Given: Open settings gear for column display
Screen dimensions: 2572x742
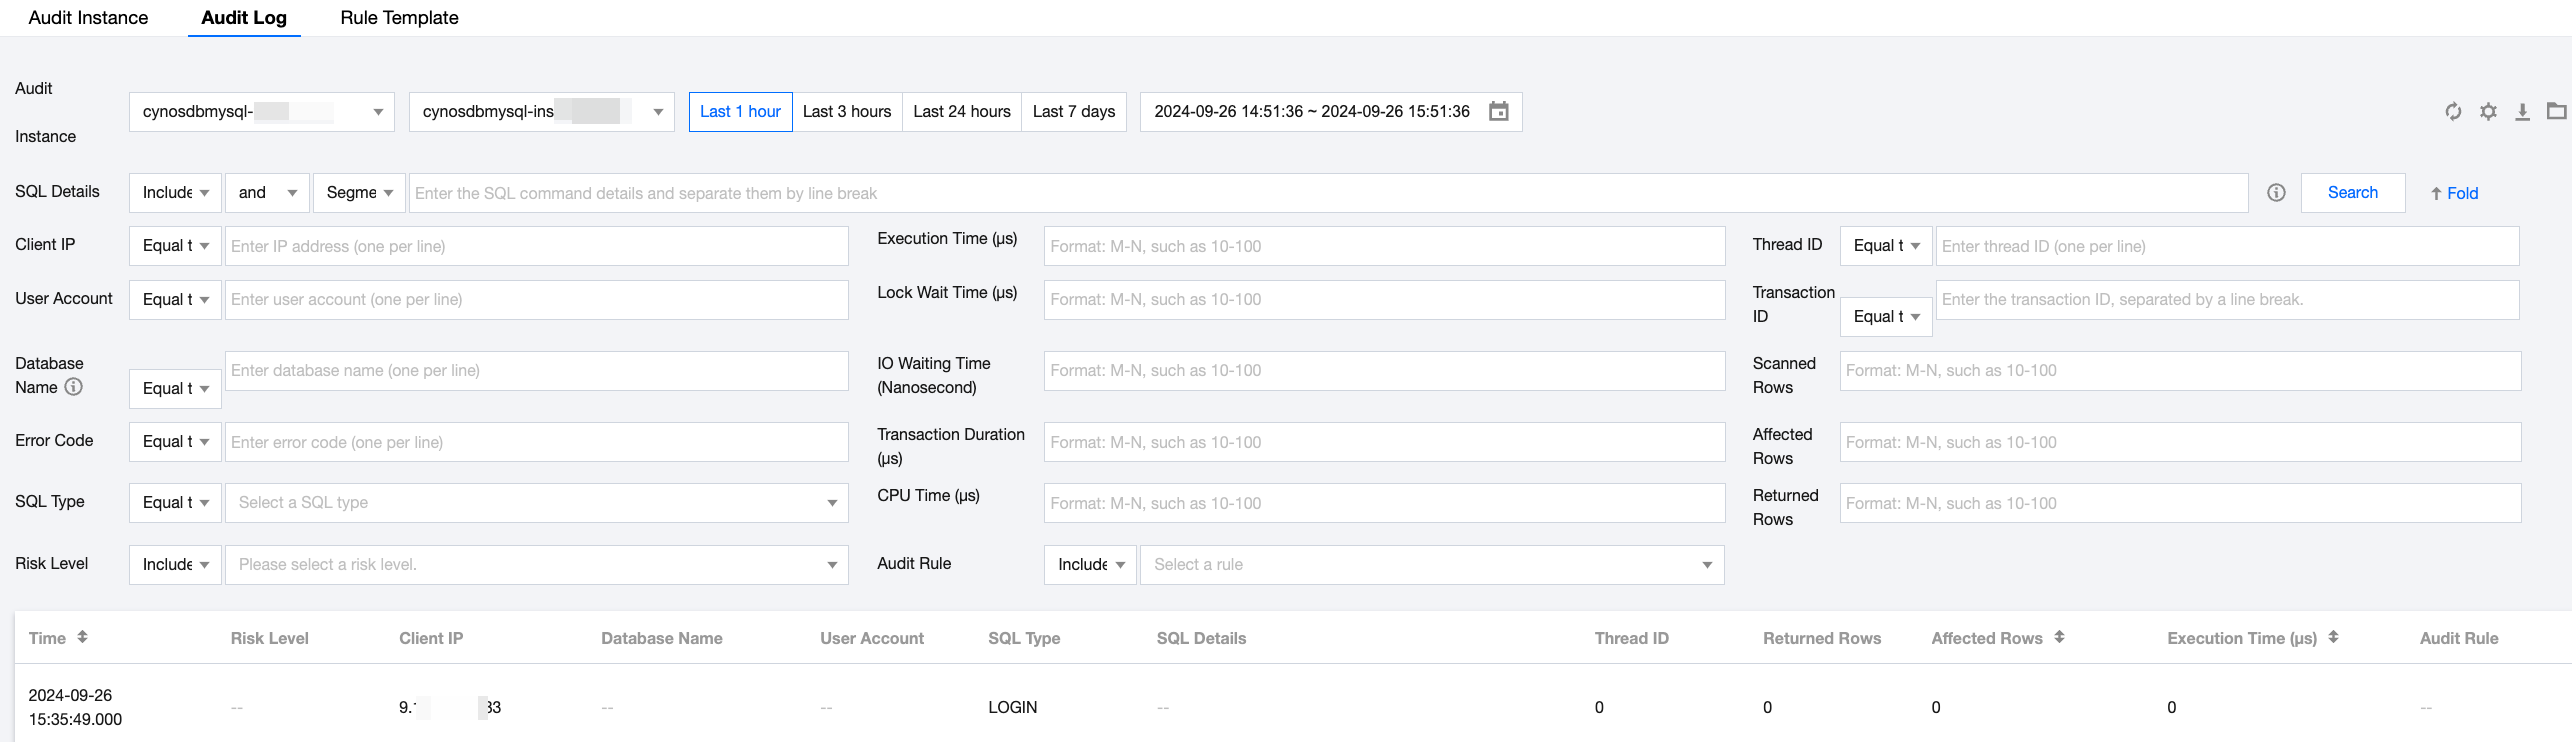Looking at the screenshot, I should pyautogui.click(x=2488, y=112).
